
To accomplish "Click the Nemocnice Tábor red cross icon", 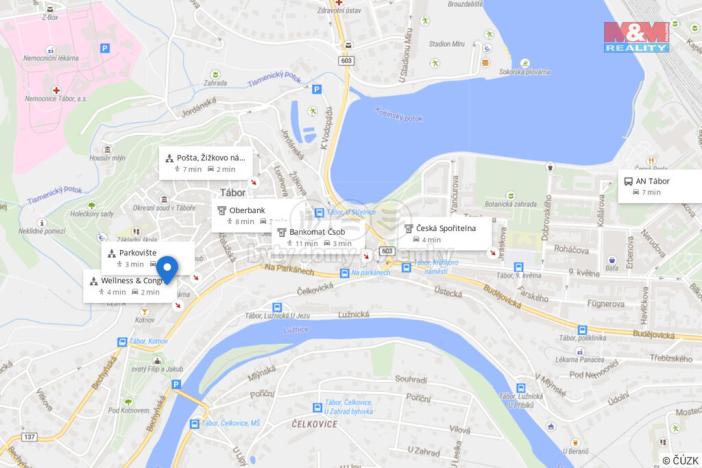I will [56, 90].
